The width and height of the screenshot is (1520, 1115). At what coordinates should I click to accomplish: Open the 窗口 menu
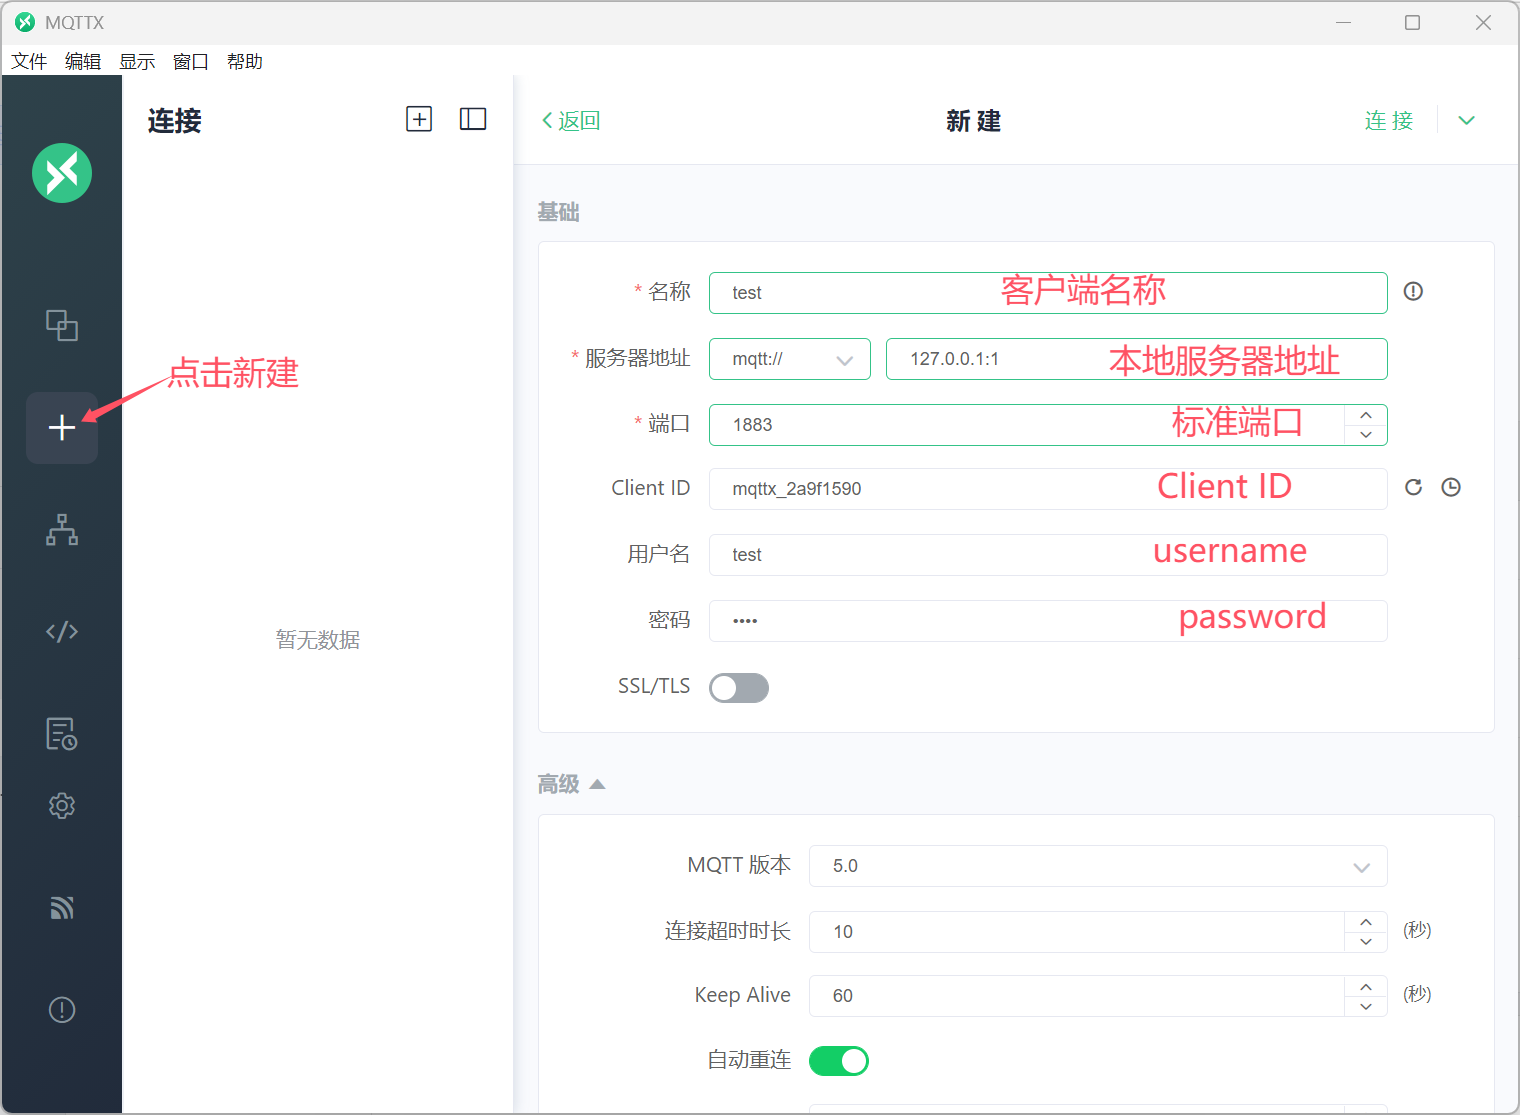tap(191, 61)
